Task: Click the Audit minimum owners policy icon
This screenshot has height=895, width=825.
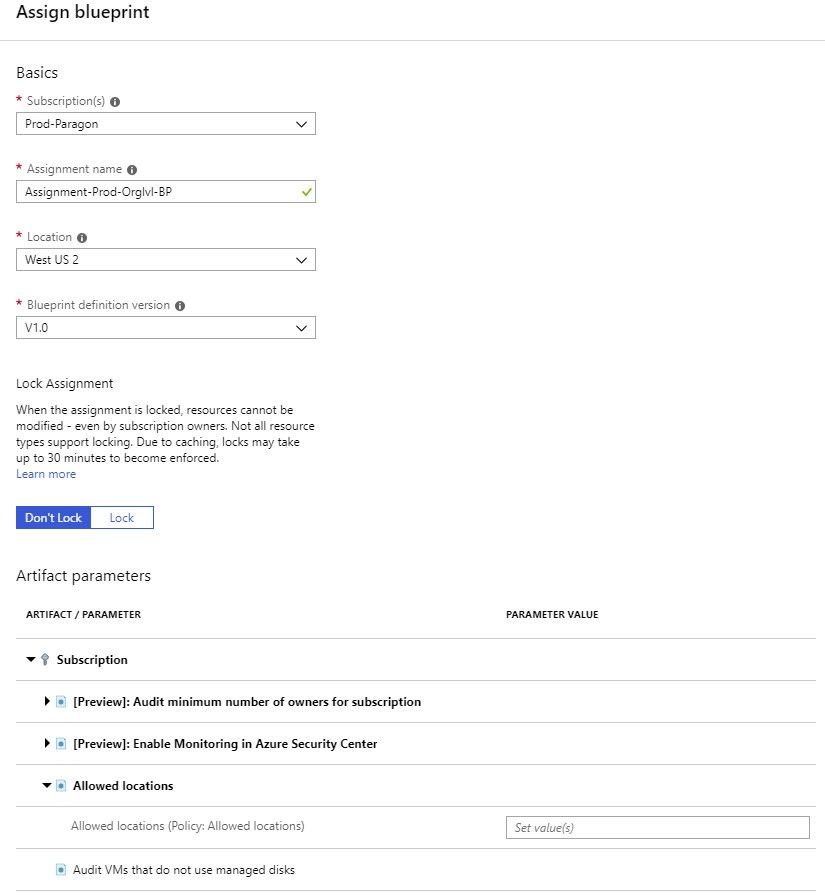Action: pos(61,702)
